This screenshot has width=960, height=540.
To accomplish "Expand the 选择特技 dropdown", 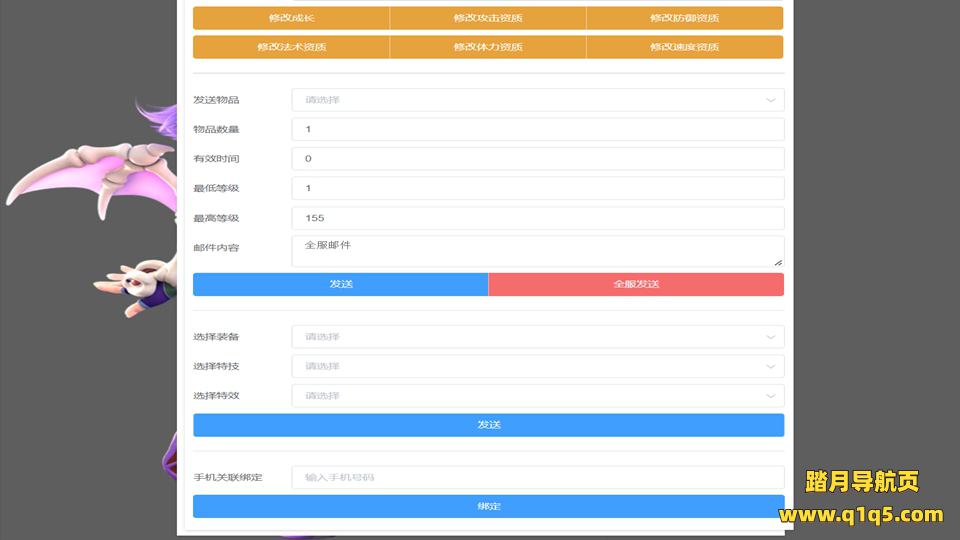I will click(537, 366).
